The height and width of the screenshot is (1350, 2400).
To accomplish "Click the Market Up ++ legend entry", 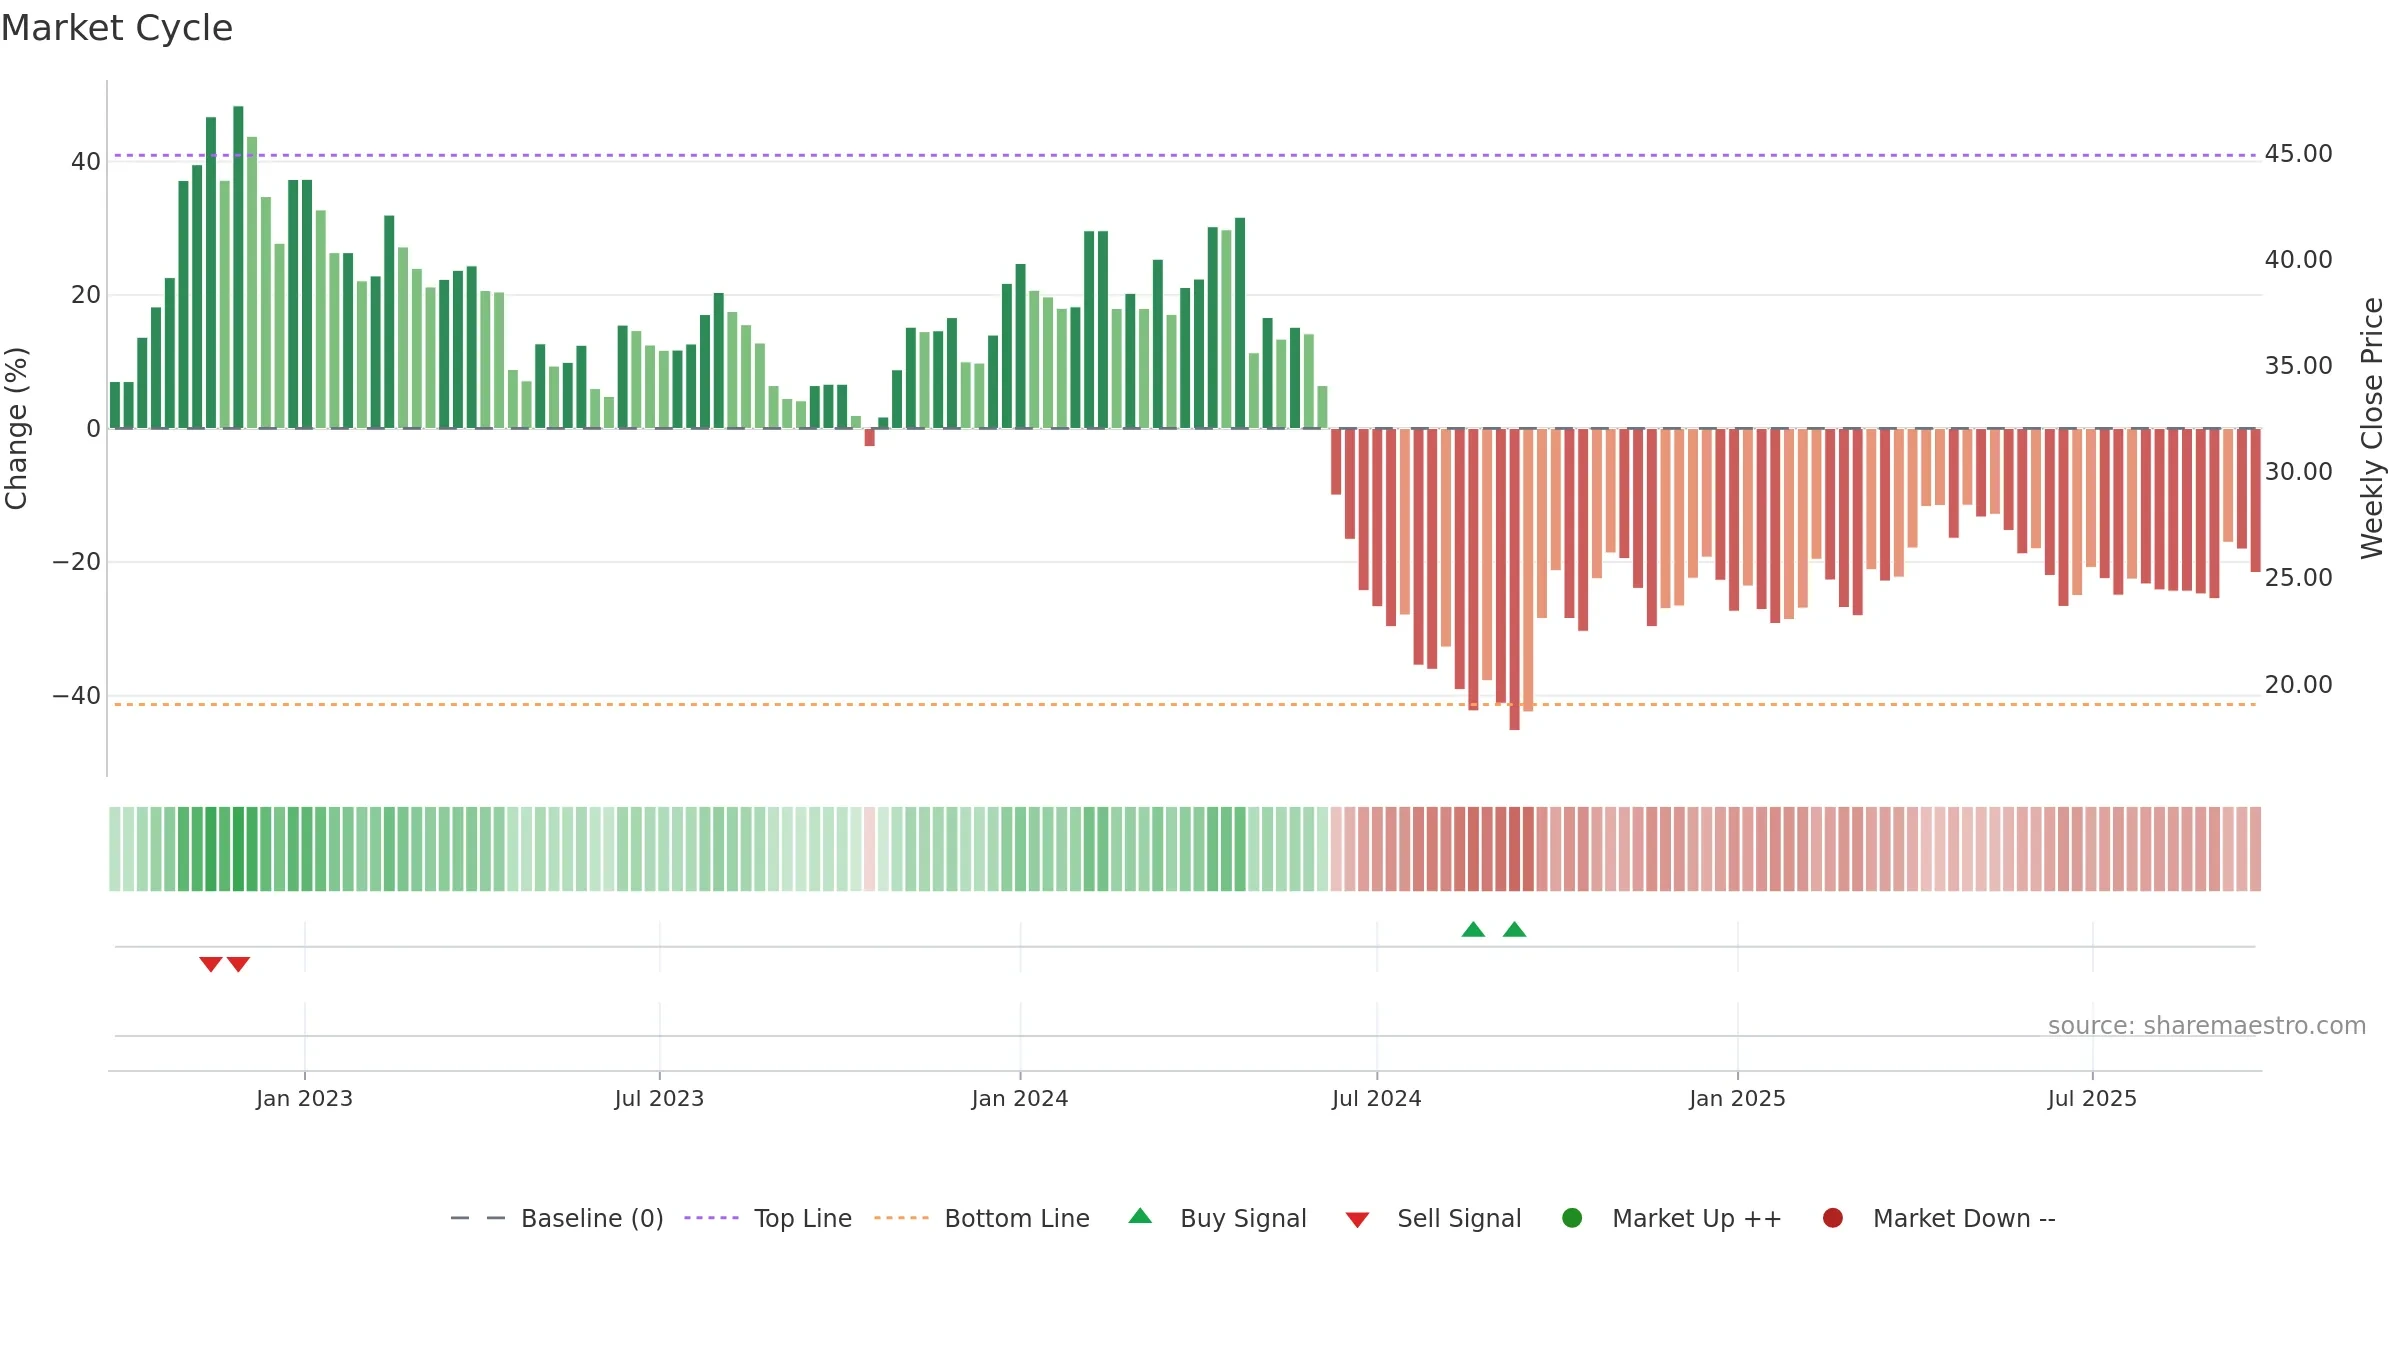I will tap(1671, 1218).
